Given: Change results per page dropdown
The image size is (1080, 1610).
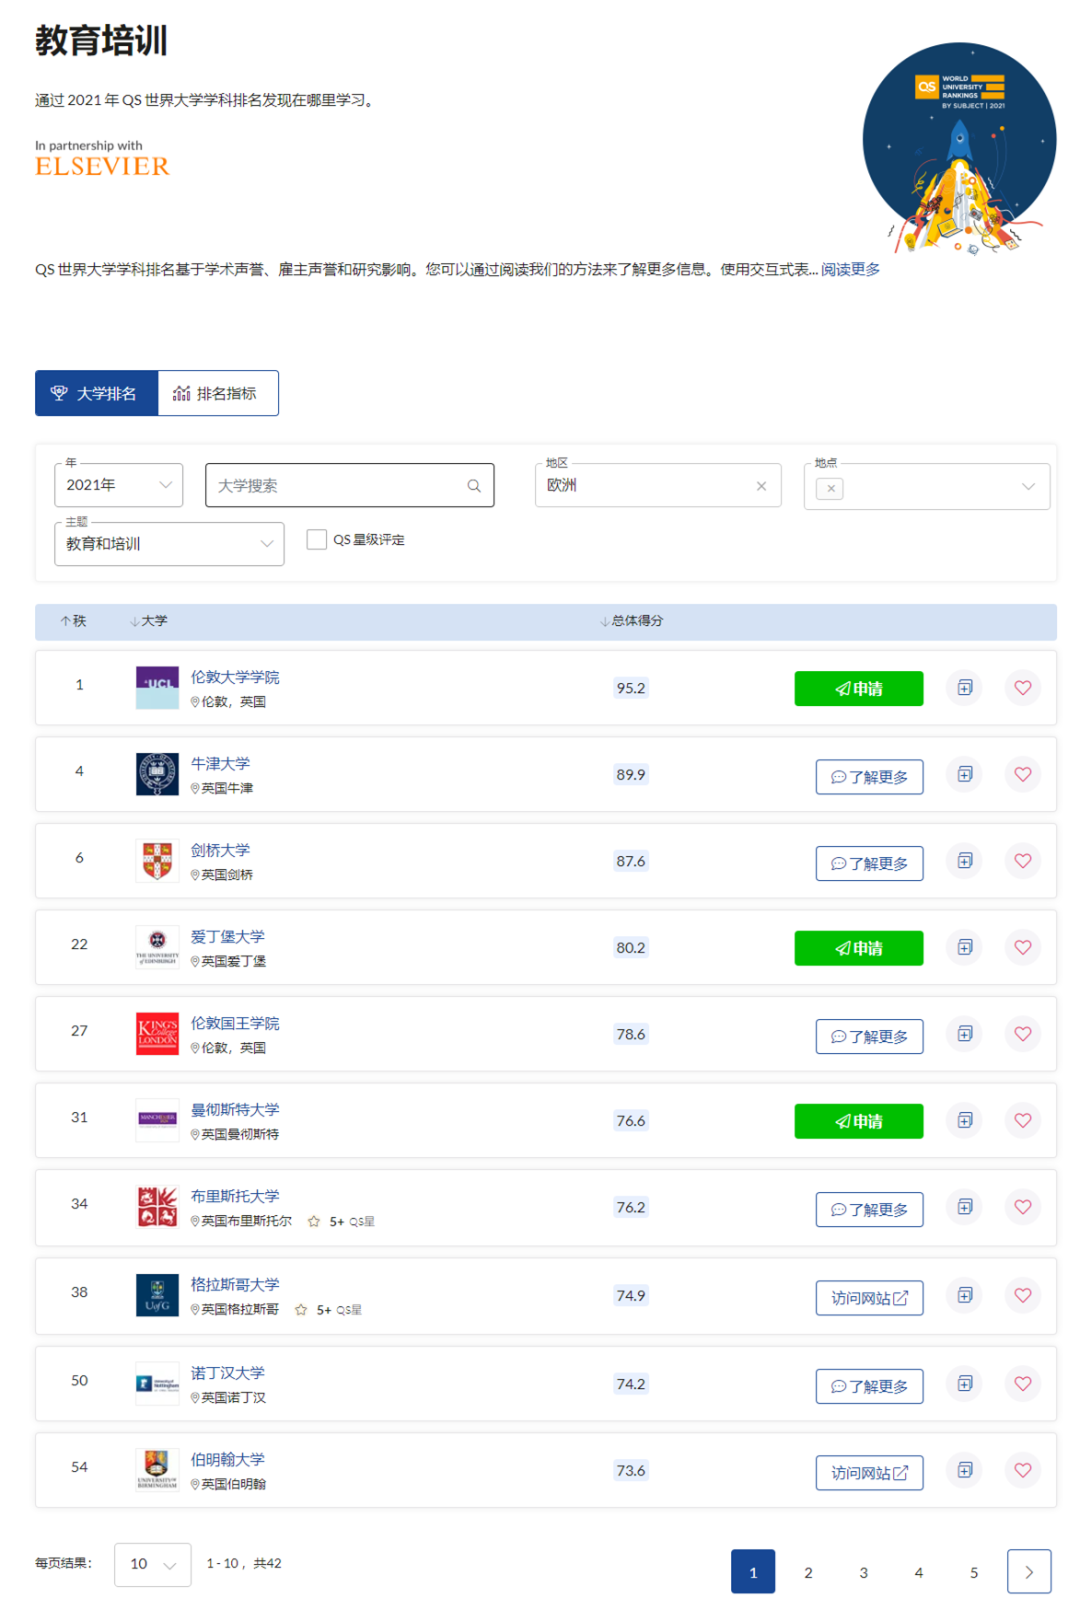Looking at the screenshot, I should click(153, 1564).
